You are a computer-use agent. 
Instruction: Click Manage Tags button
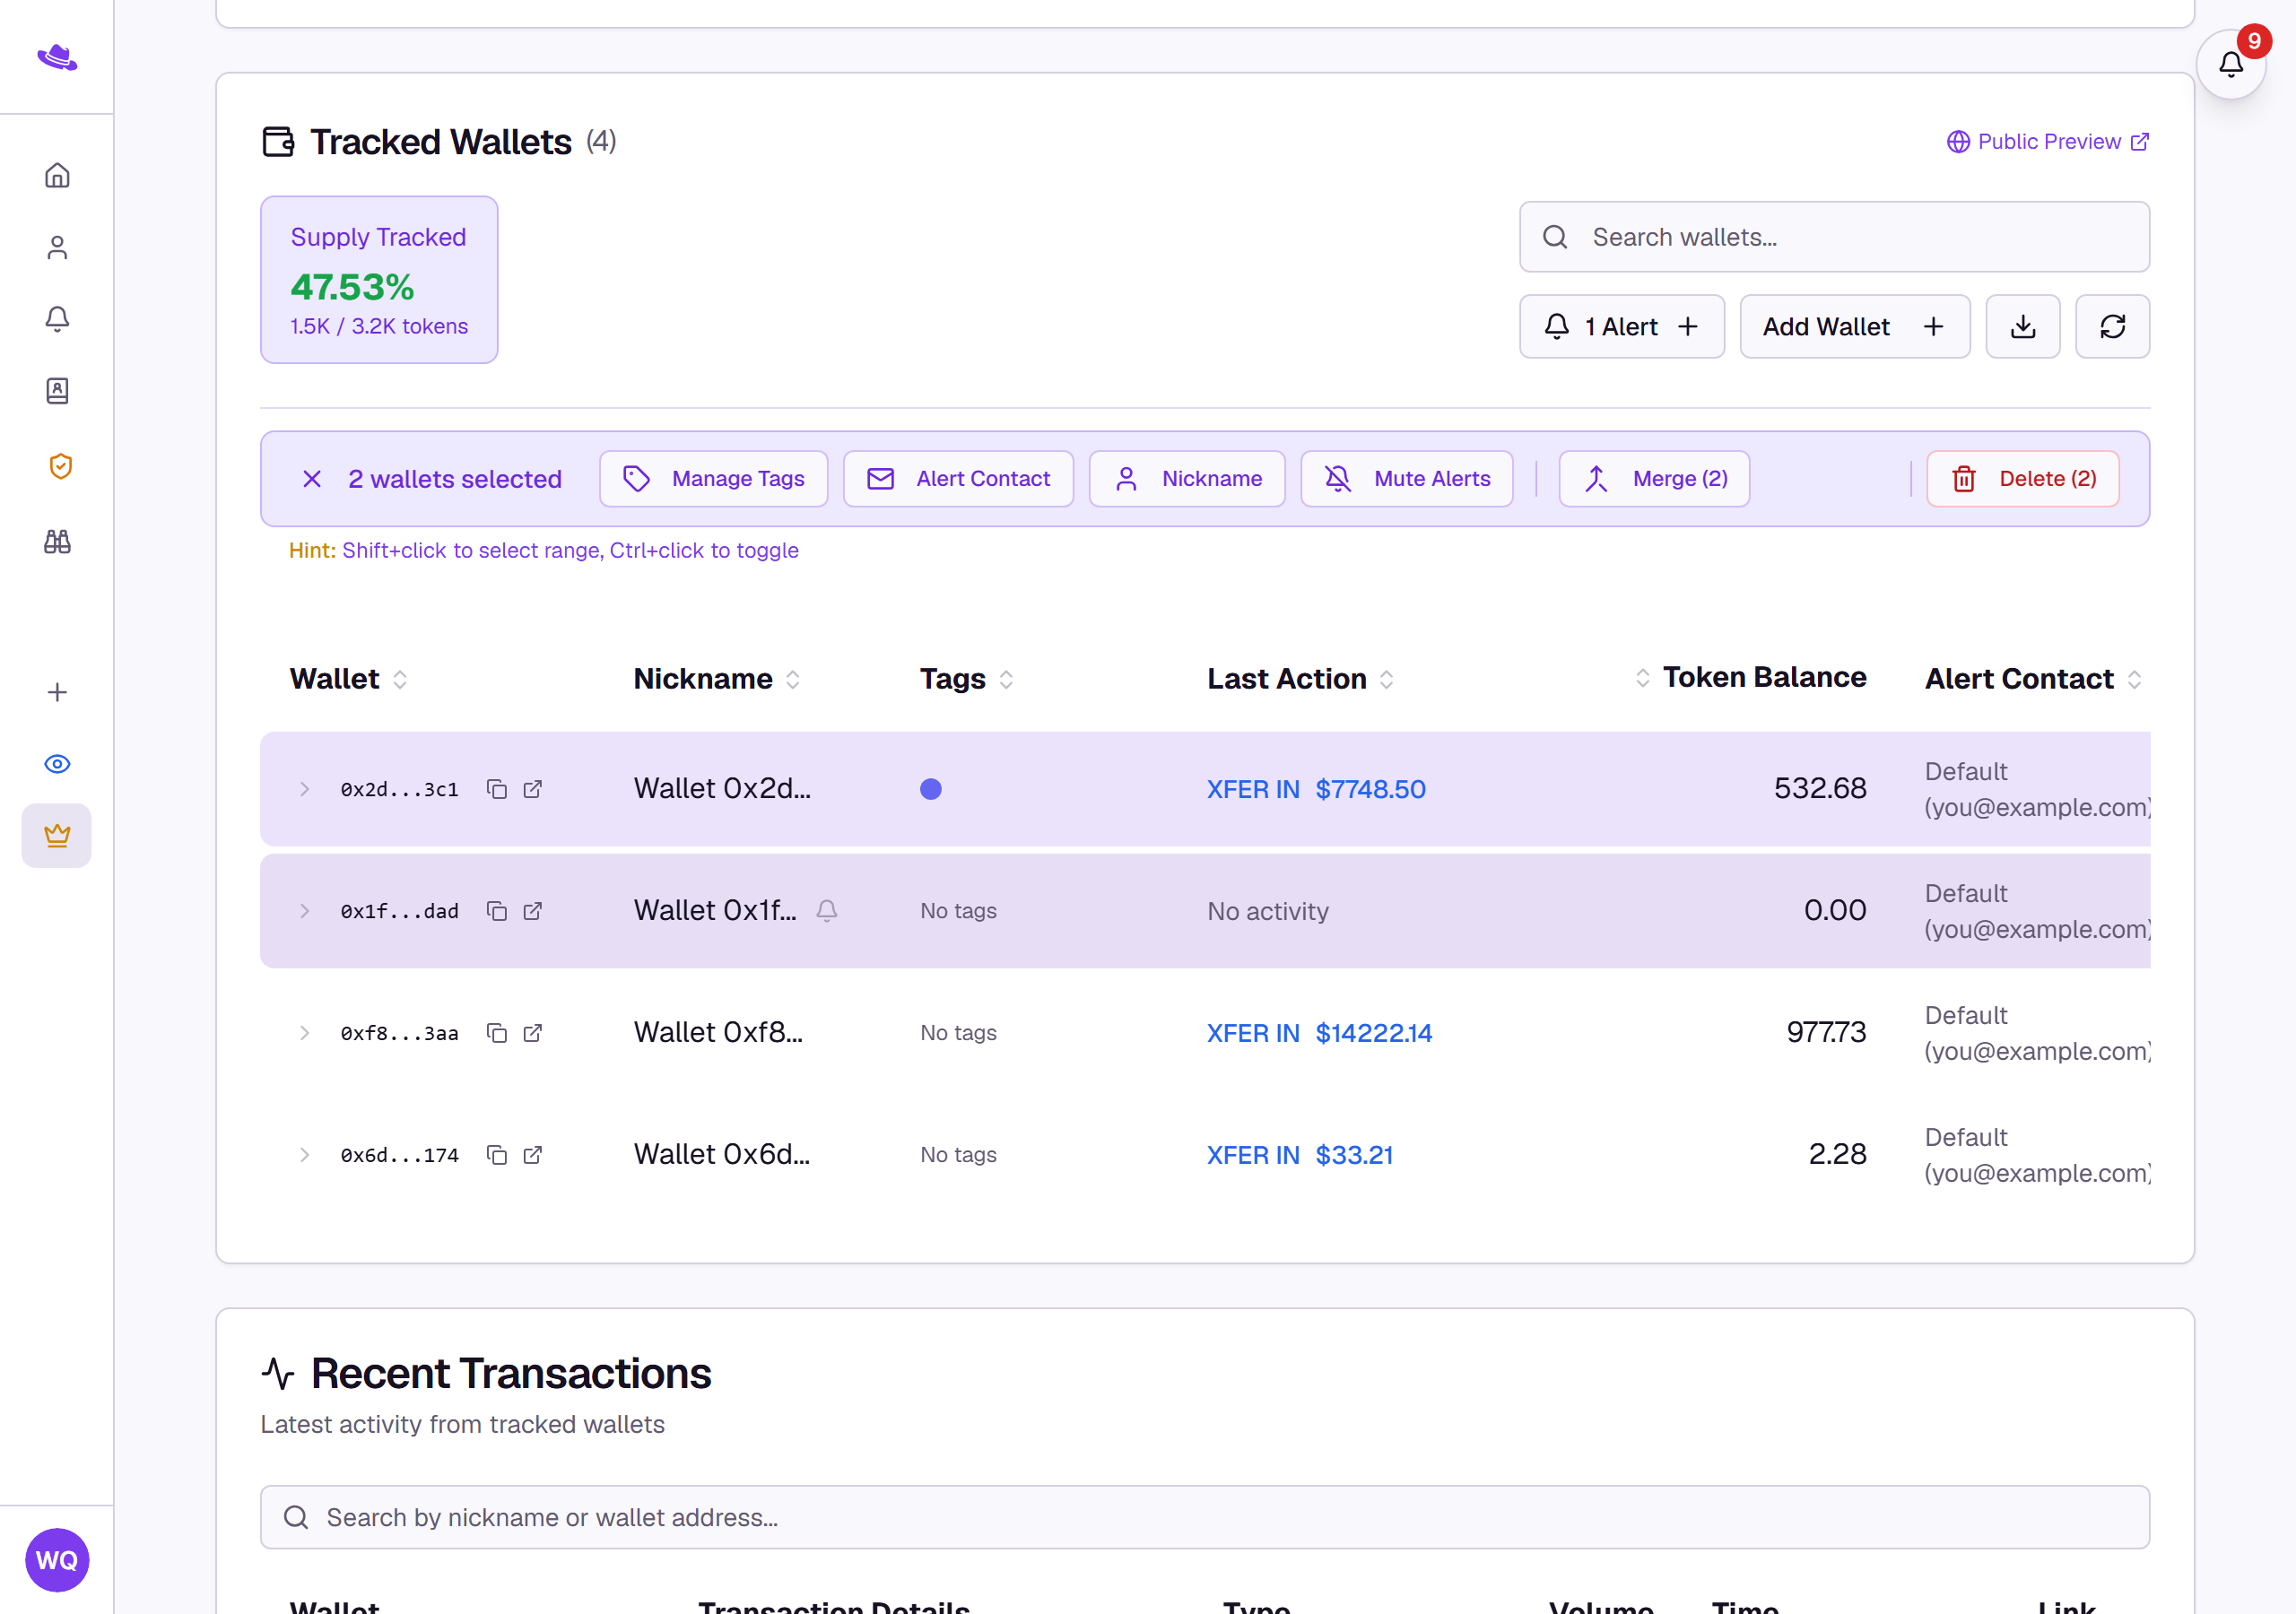pyautogui.click(x=714, y=479)
